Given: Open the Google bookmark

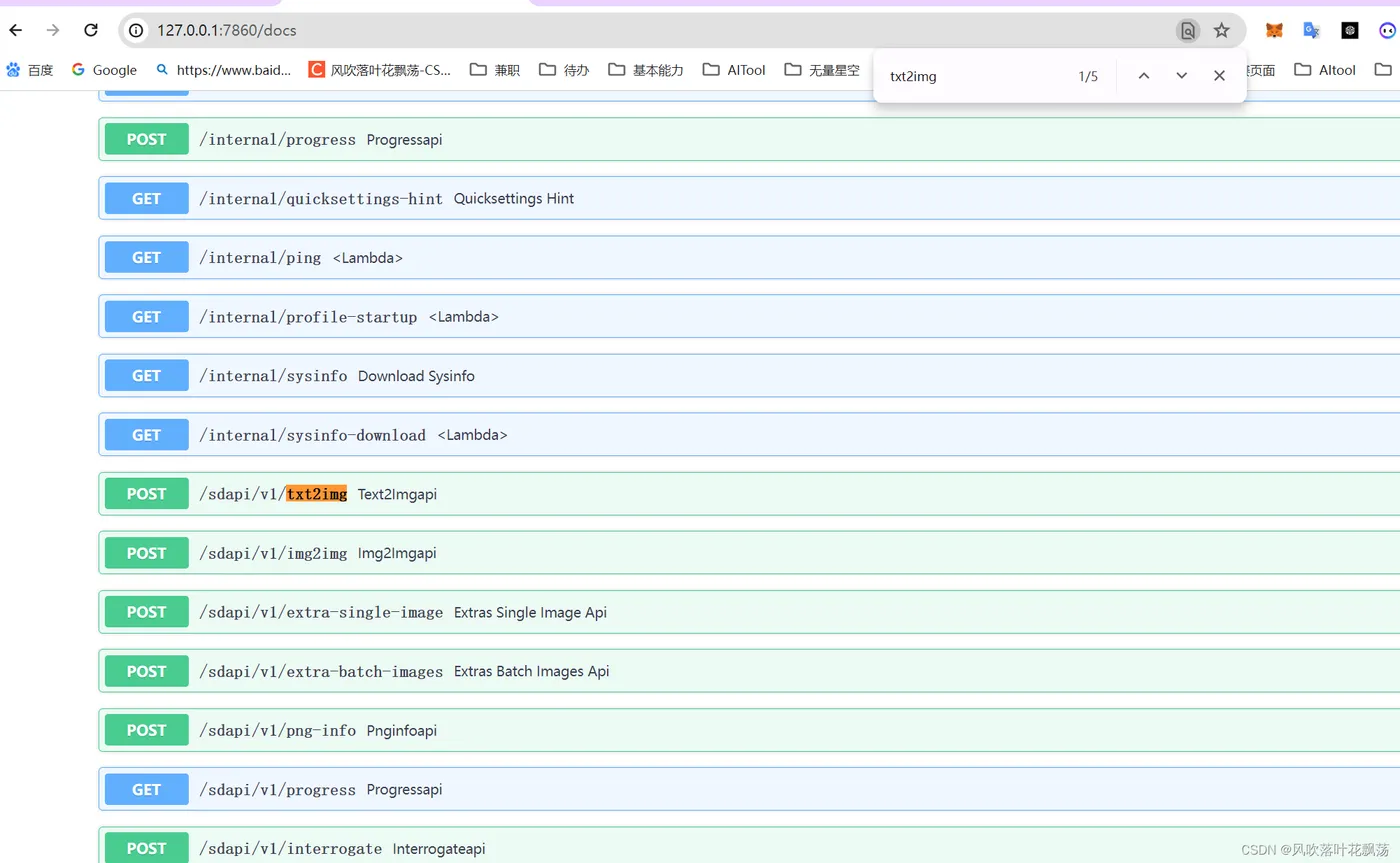Looking at the screenshot, I should tap(104, 70).
